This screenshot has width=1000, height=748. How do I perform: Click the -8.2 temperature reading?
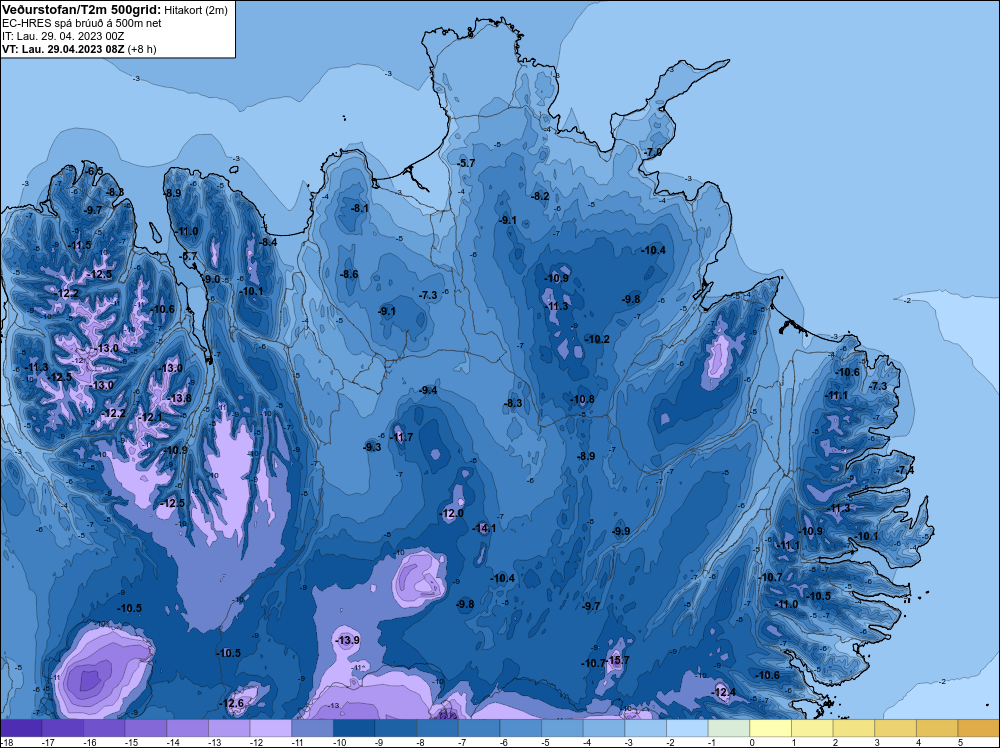(540, 196)
